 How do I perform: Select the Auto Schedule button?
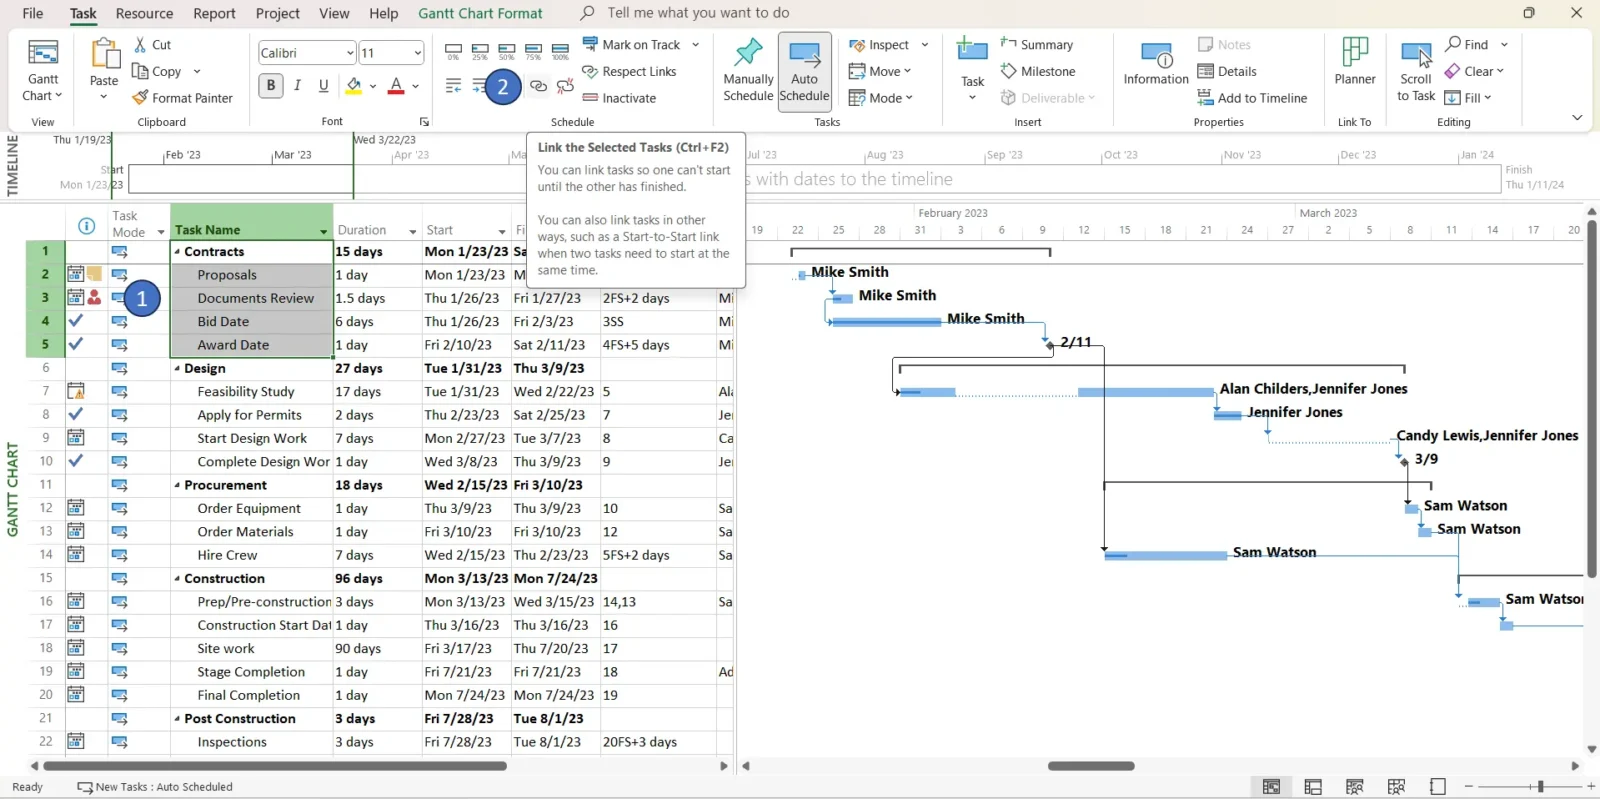point(804,72)
